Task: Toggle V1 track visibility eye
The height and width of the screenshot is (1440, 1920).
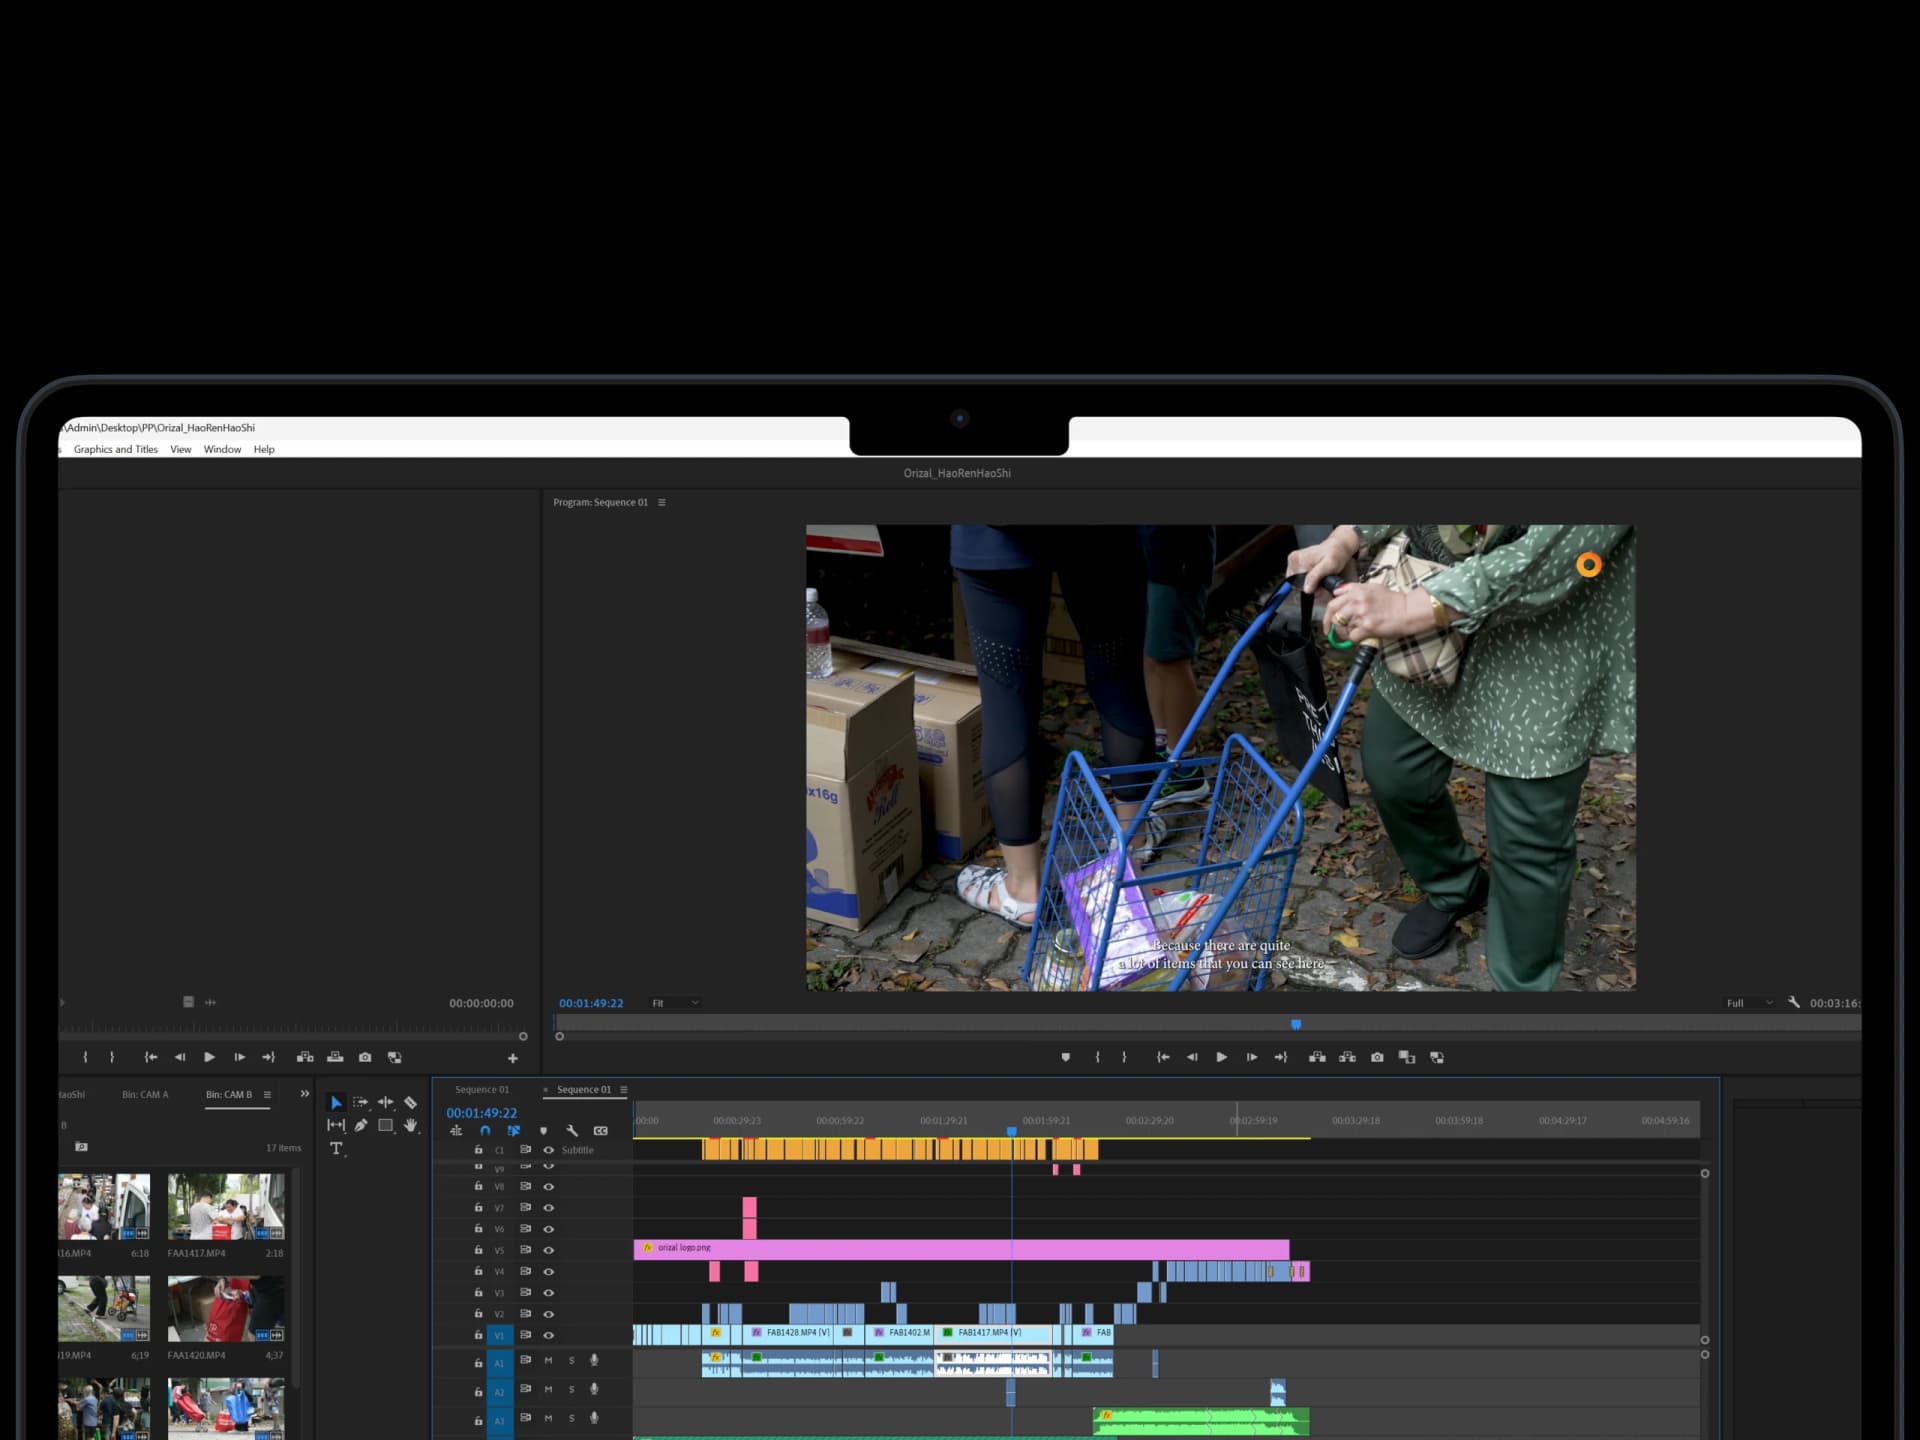Action: point(548,1335)
